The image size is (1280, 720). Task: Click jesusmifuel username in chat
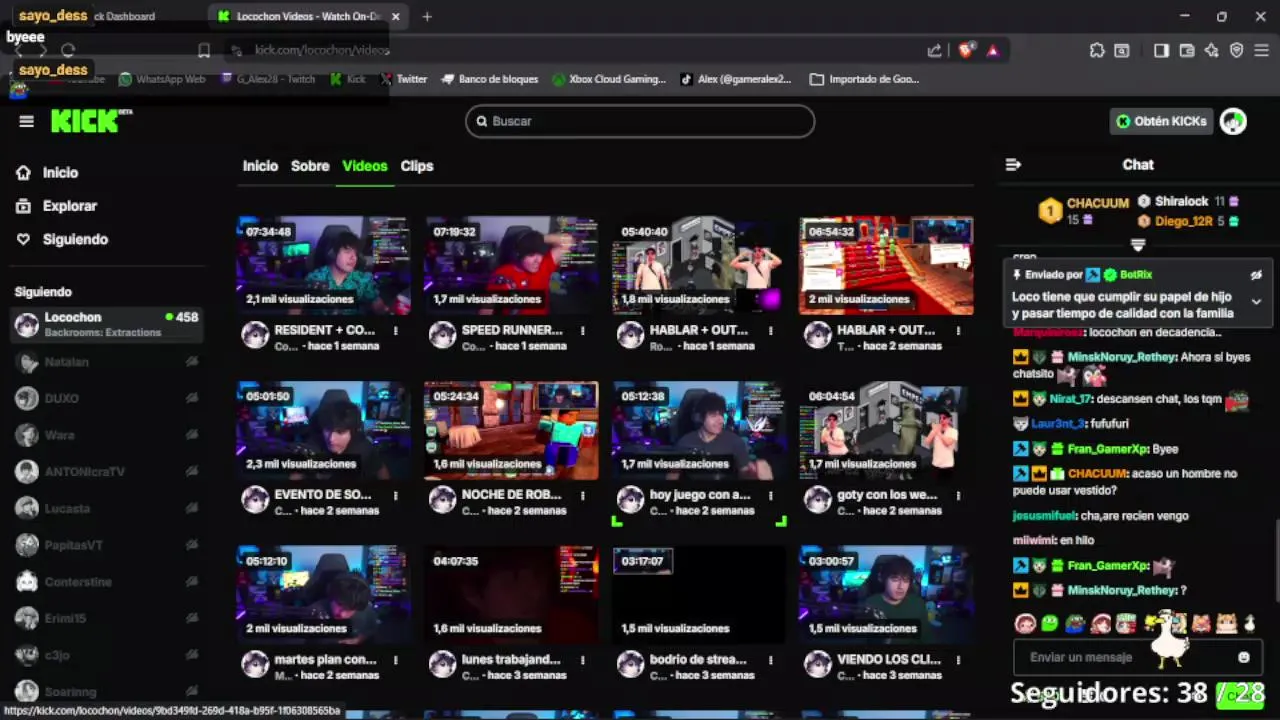click(1044, 516)
